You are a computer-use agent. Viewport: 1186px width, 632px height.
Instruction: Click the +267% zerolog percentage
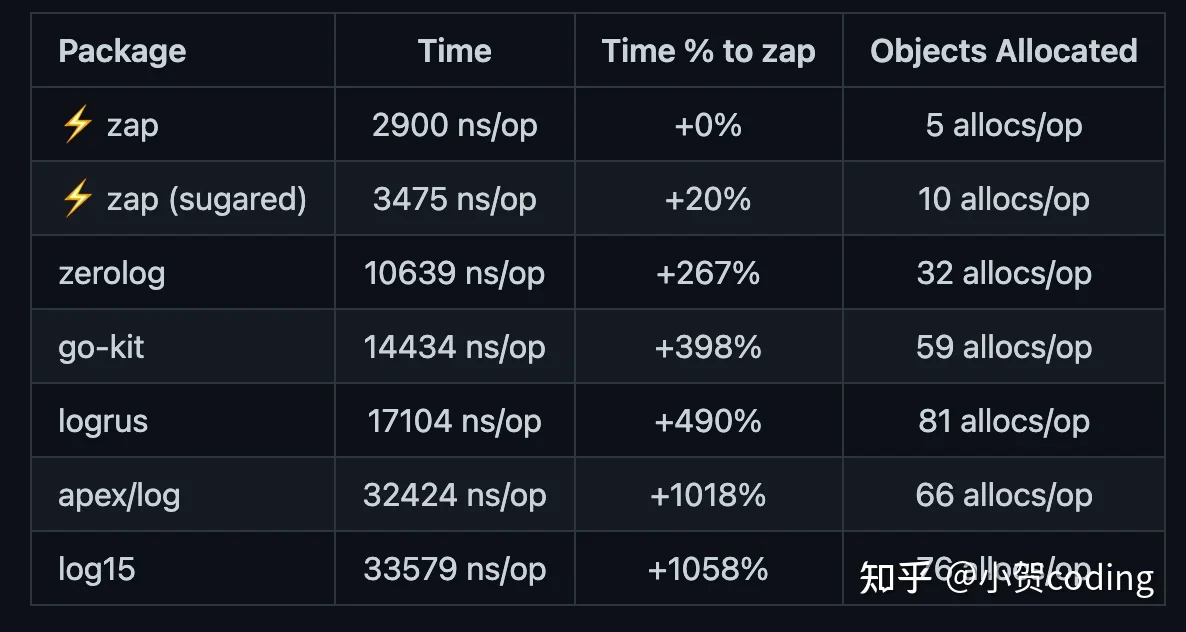point(709,273)
